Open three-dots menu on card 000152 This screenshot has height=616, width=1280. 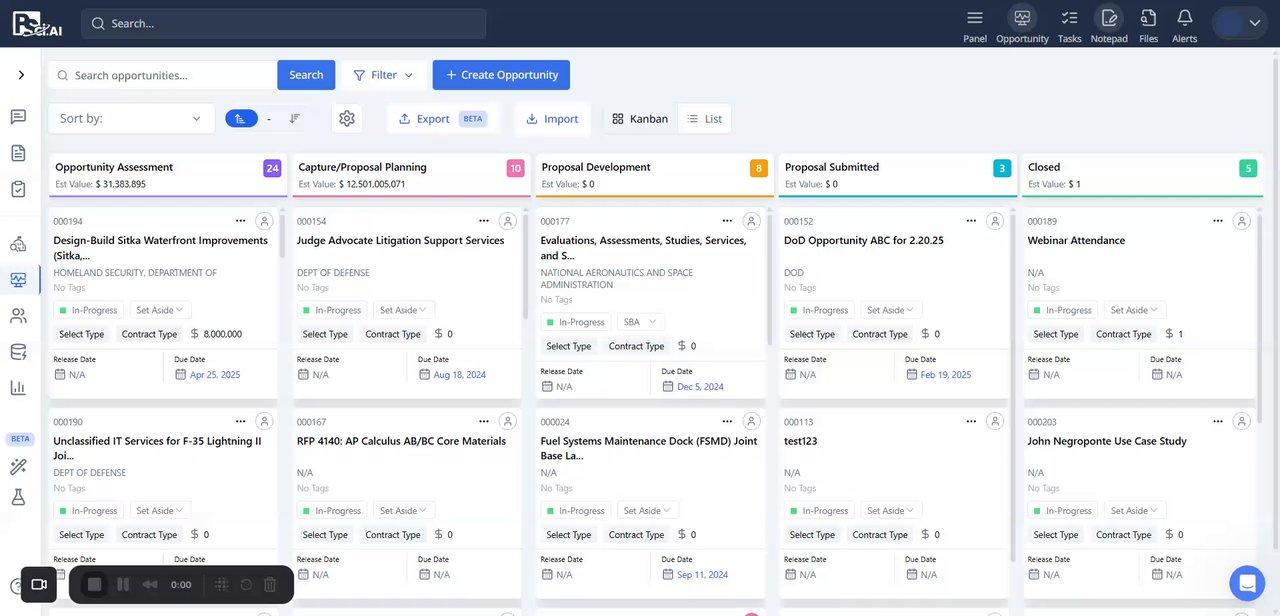pos(971,221)
